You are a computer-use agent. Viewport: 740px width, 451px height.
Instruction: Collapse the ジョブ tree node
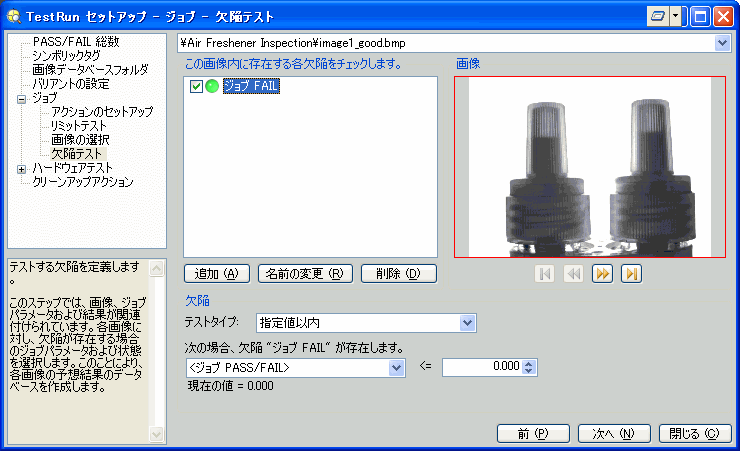(22, 98)
